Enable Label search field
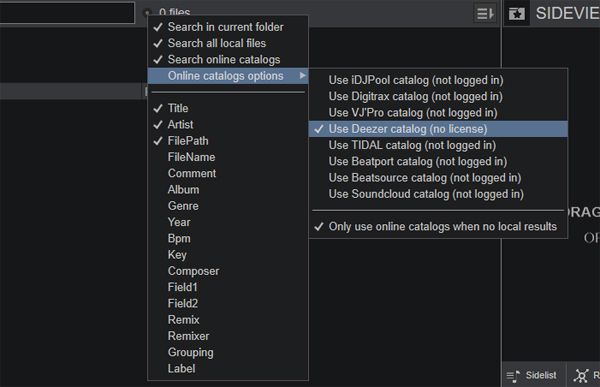The image size is (600, 387). click(228, 369)
